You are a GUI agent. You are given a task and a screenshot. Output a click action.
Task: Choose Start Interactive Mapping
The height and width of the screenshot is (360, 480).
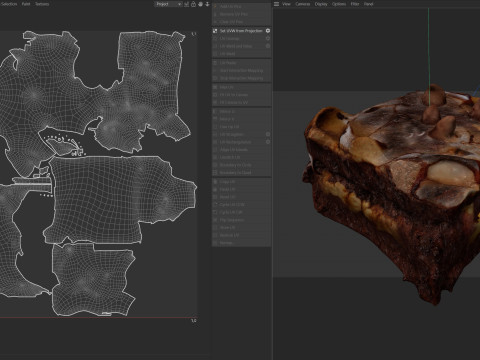242,70
